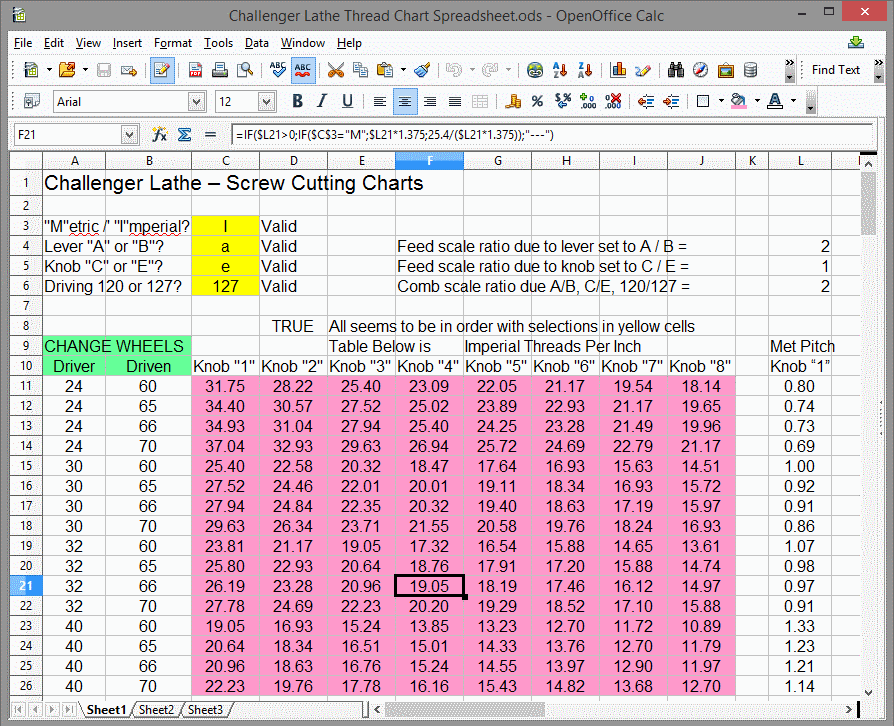The image size is (894, 726).
Task: Toggle Underline formatting
Action: (347, 102)
